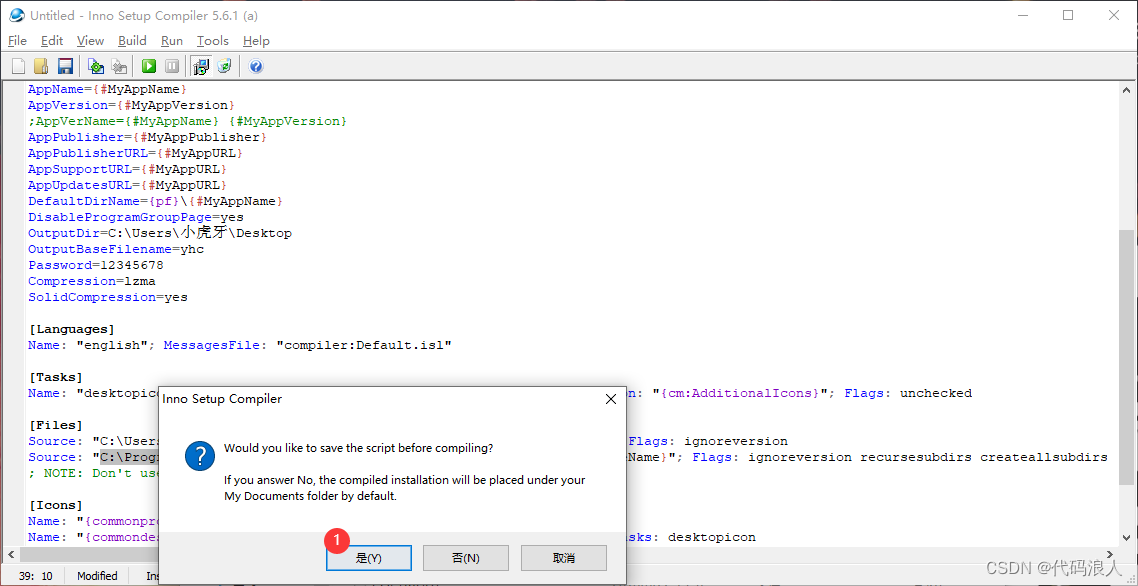Click the '[Files]' section header

[55, 425]
